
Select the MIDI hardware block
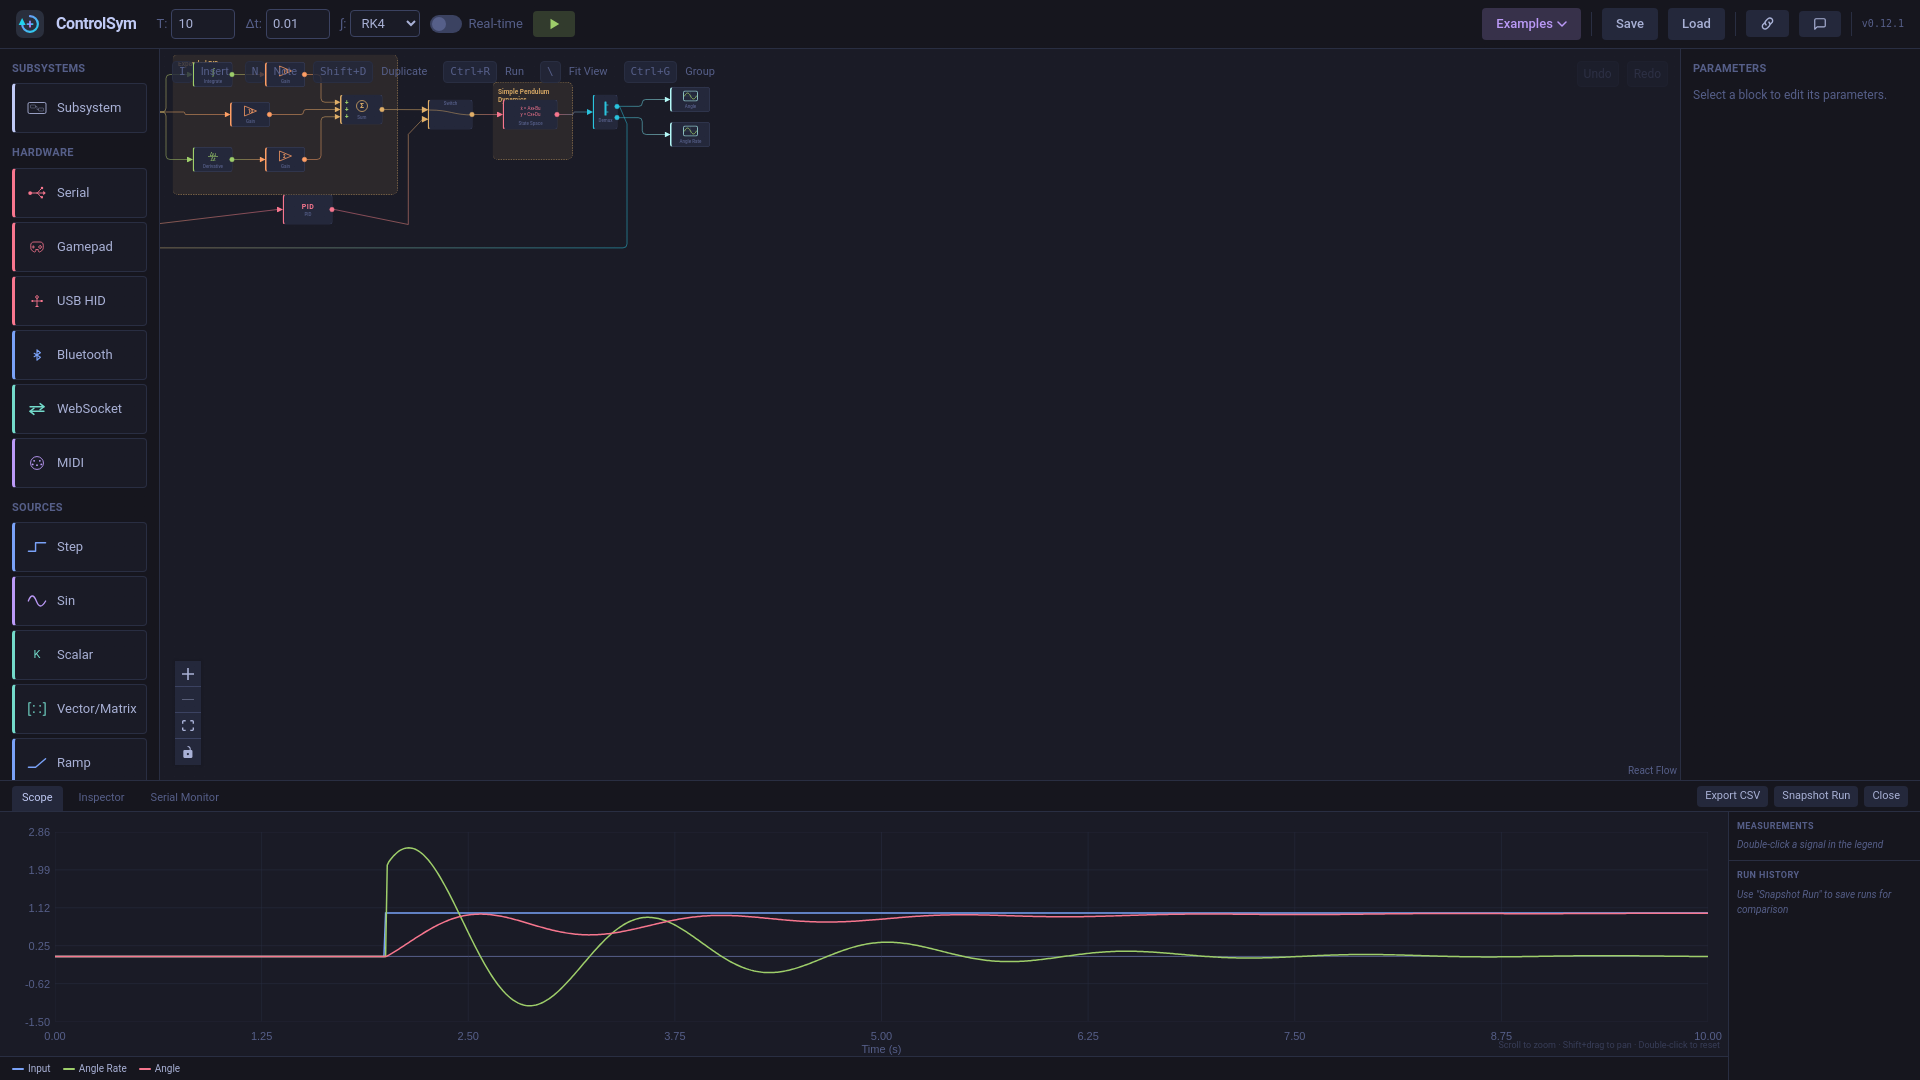click(80, 463)
